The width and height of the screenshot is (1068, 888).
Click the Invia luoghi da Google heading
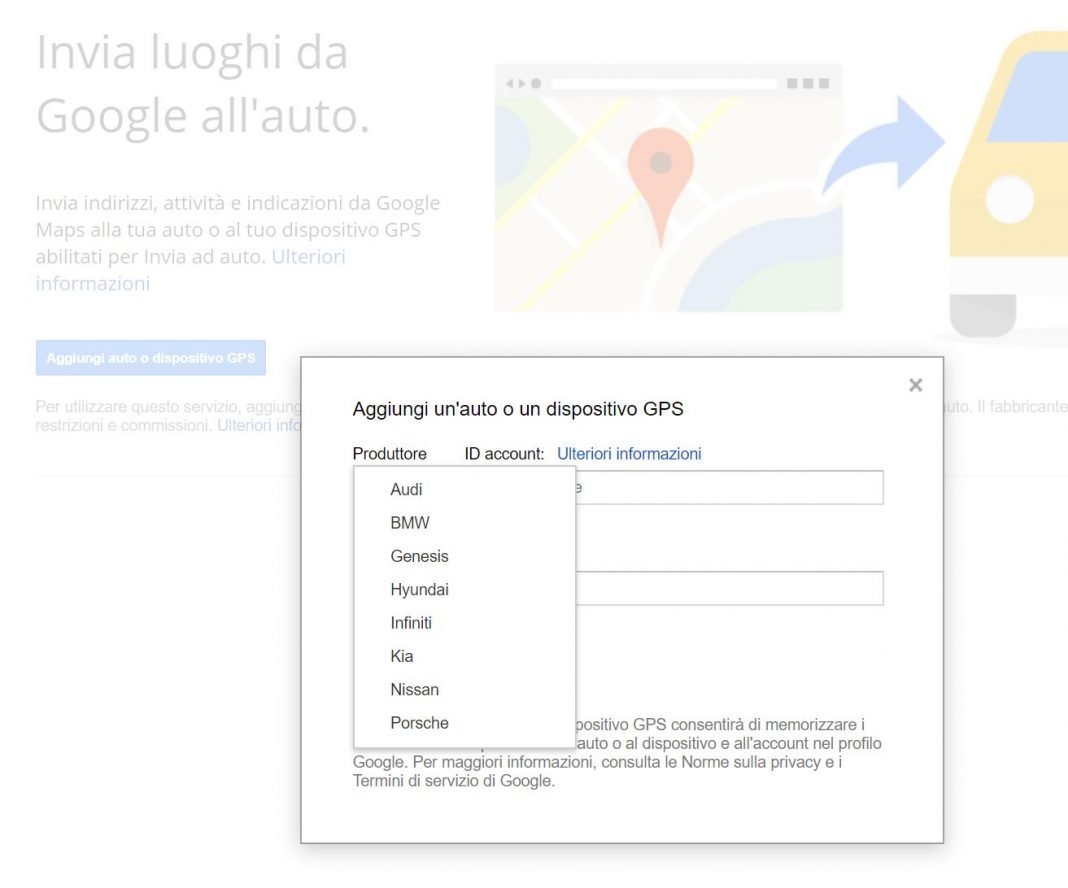(x=203, y=84)
